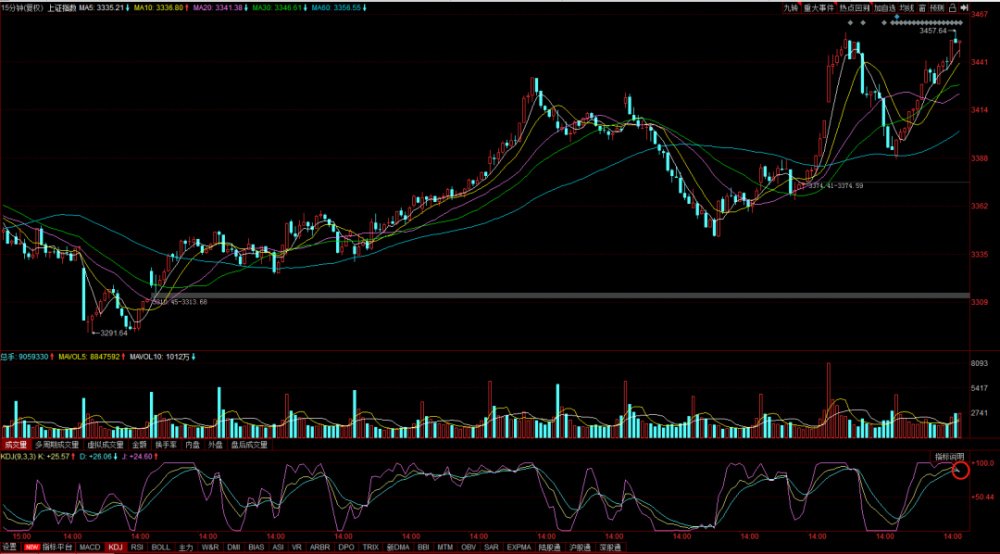Select the 成交量 volume tab
The image size is (1000, 554).
[x=16, y=444]
